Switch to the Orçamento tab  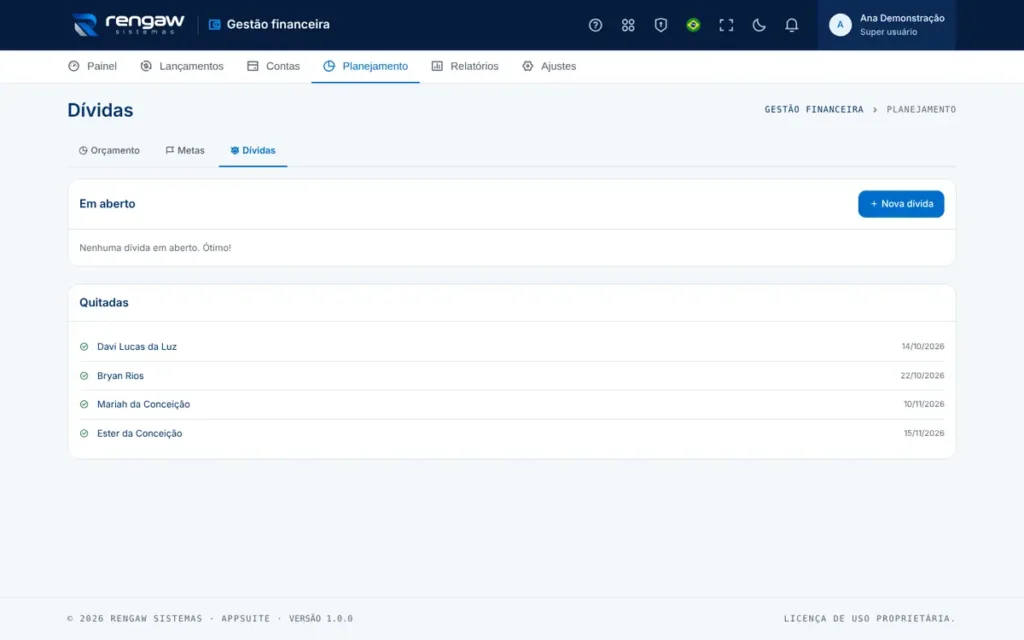tap(109, 150)
